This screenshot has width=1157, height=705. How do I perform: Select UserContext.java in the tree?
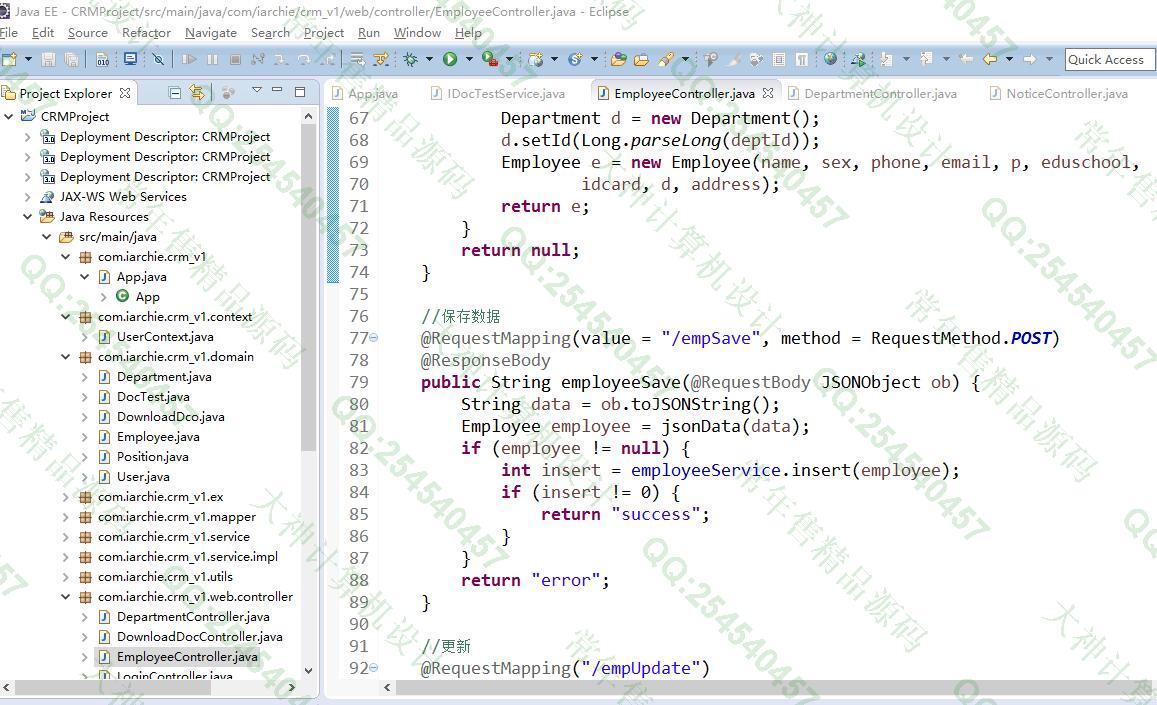tap(165, 337)
